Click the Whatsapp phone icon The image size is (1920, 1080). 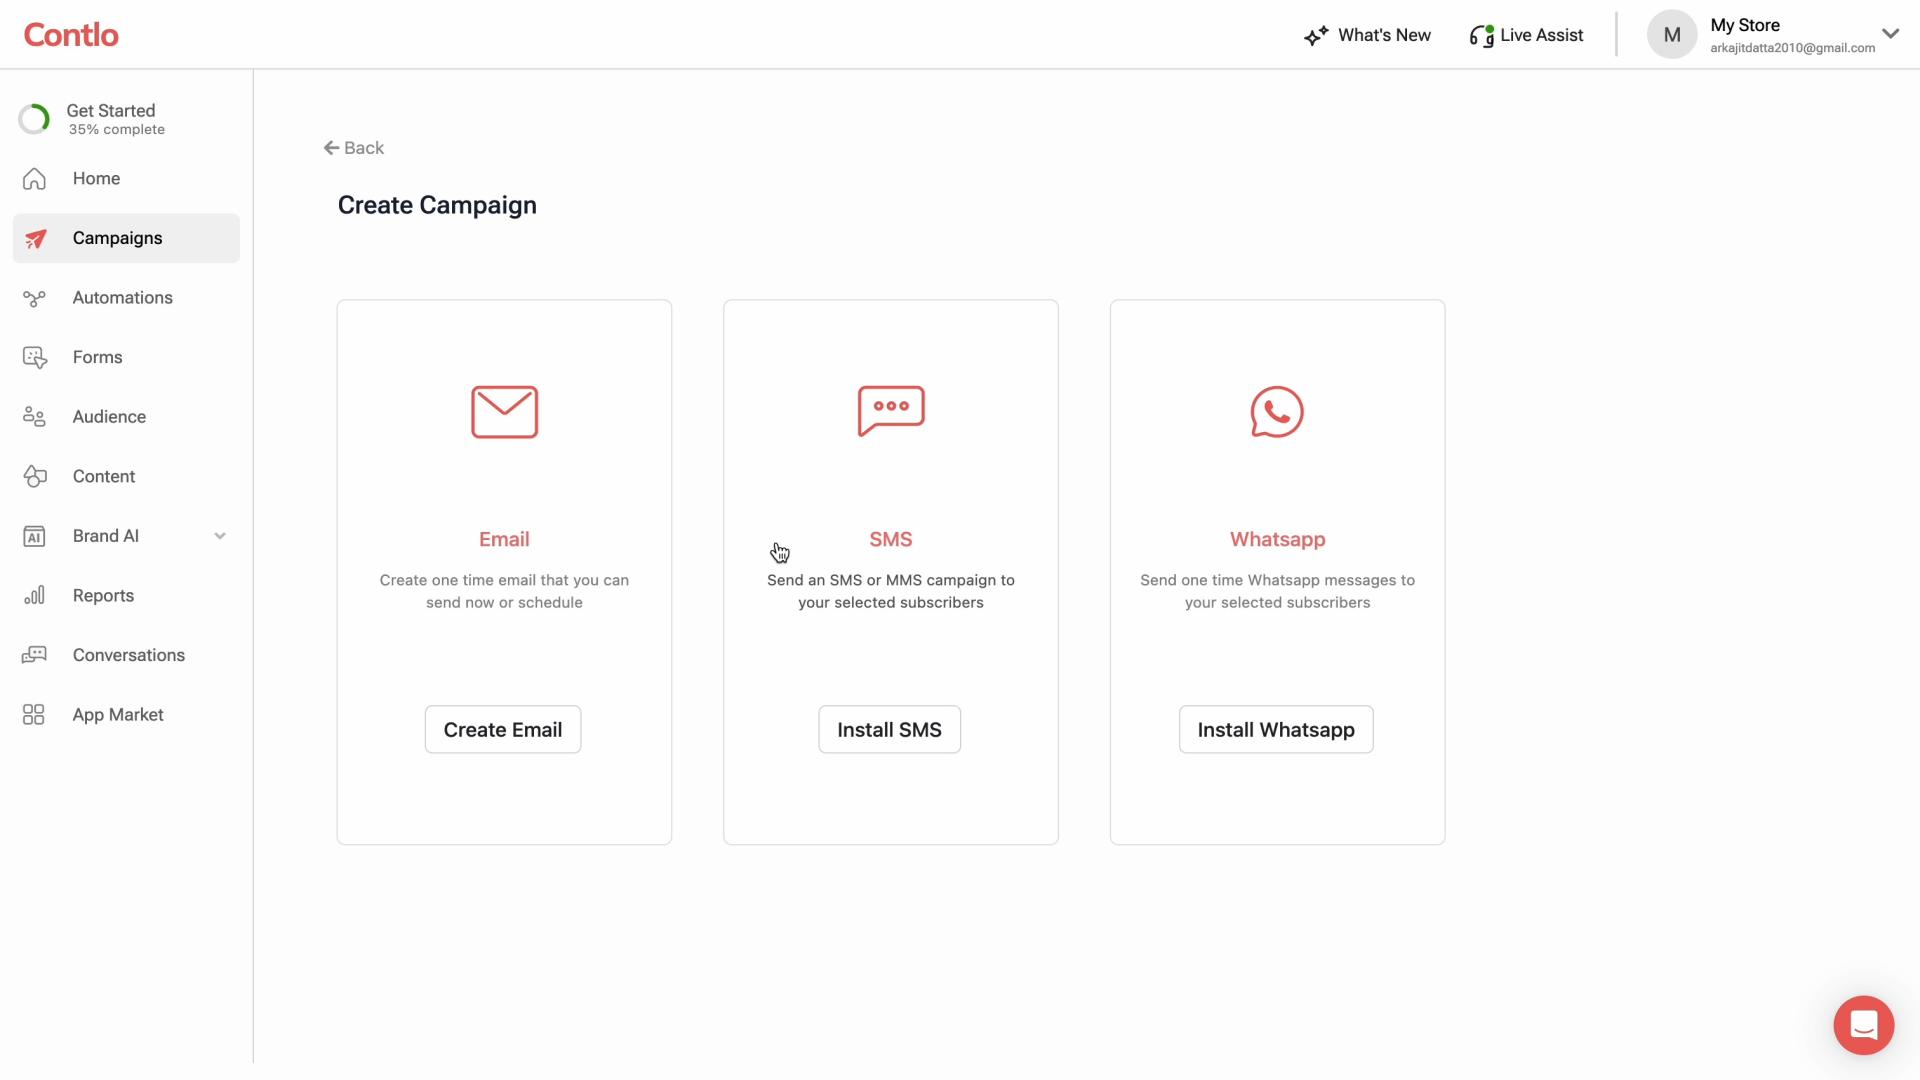(1277, 412)
